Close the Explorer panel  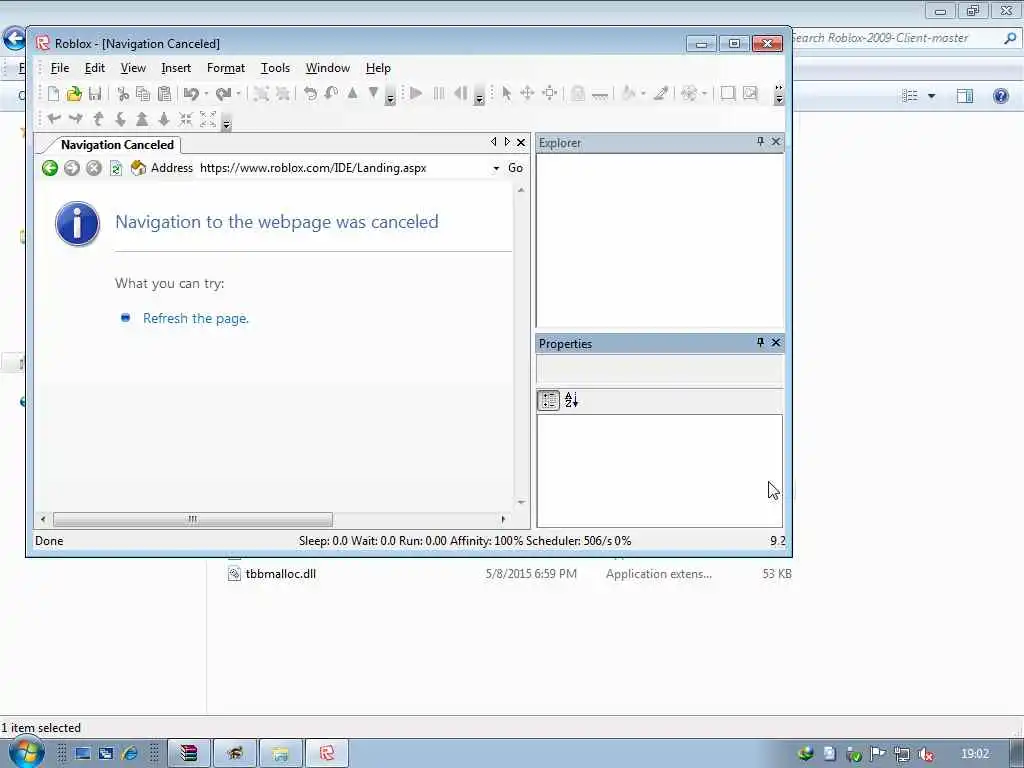tap(776, 142)
